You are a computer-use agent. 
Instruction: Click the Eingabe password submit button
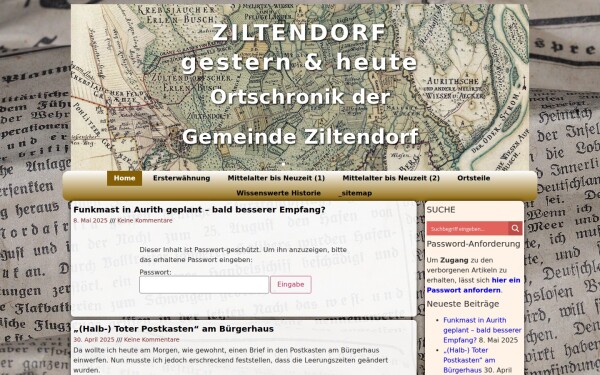[291, 285]
